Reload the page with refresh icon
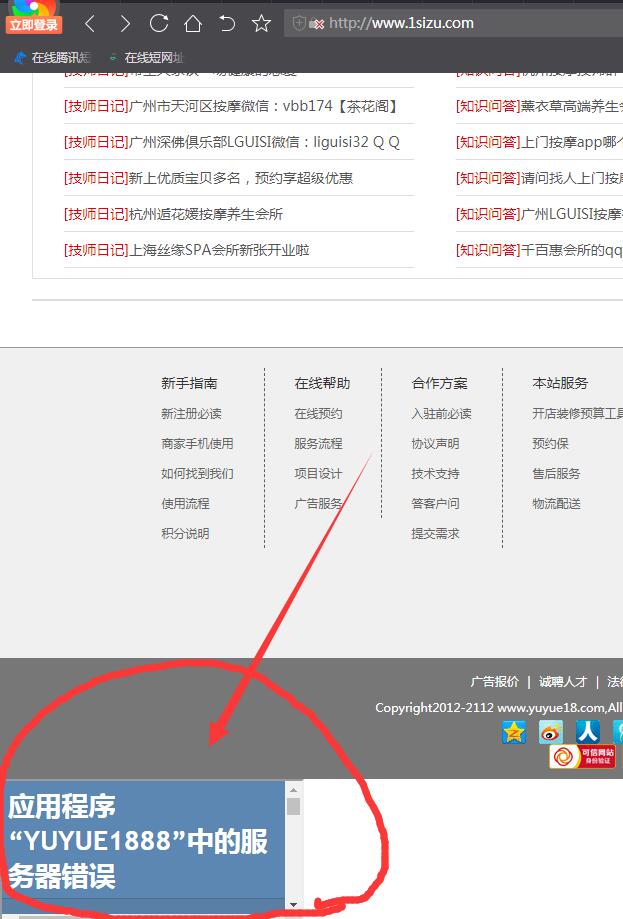 tap(159, 23)
